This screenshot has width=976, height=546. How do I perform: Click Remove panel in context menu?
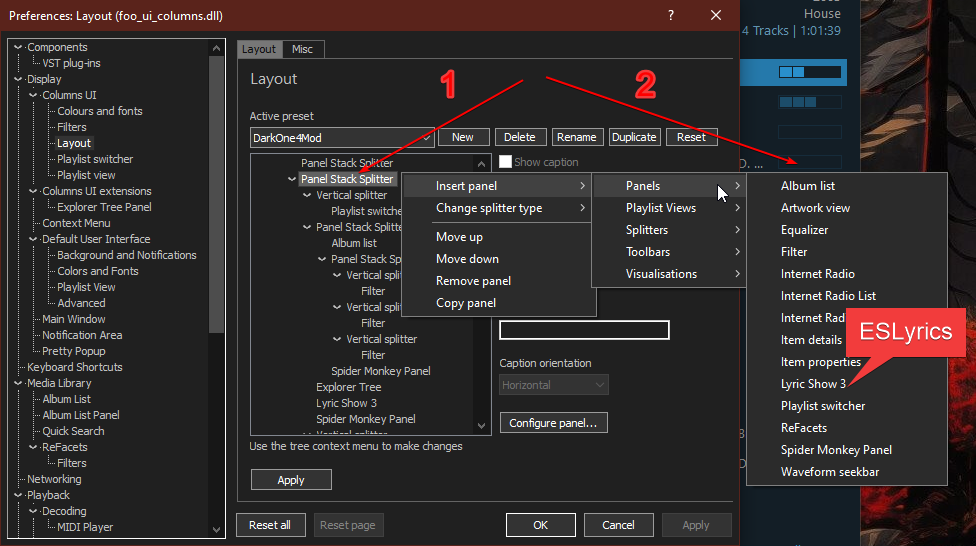coord(473,281)
